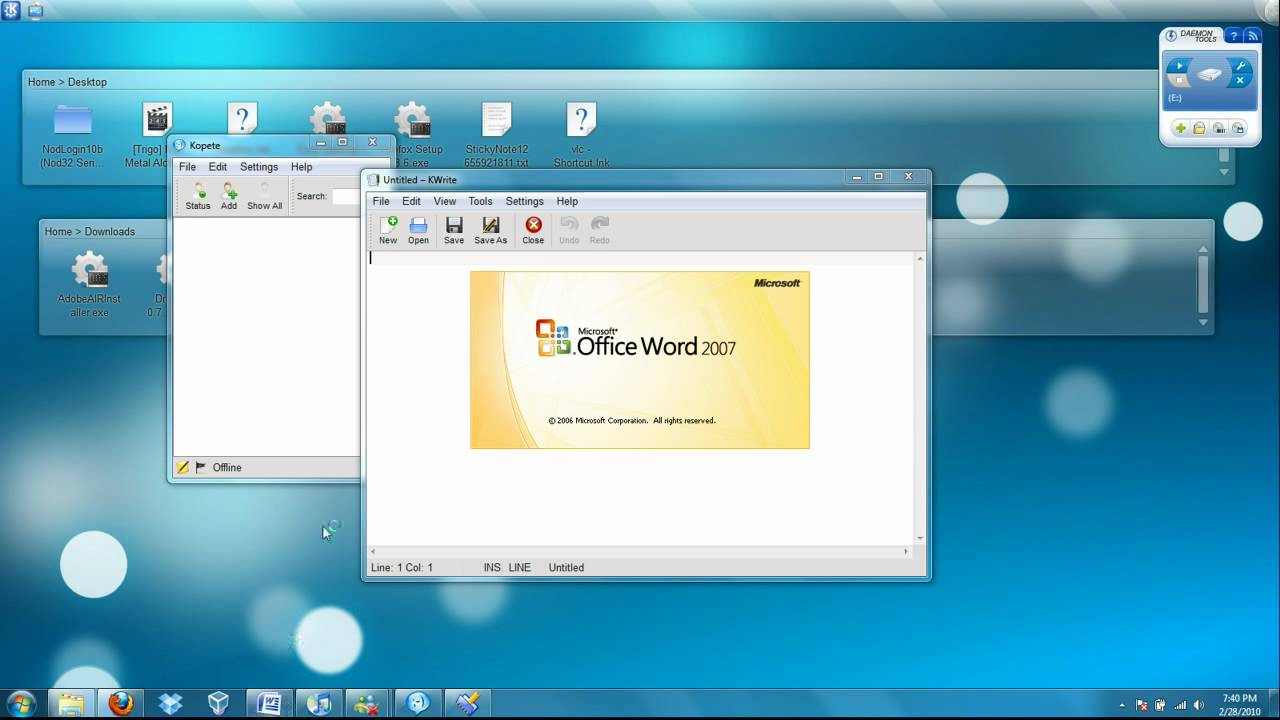Toggle LINE selection mode in KWrite status bar

click(x=520, y=567)
